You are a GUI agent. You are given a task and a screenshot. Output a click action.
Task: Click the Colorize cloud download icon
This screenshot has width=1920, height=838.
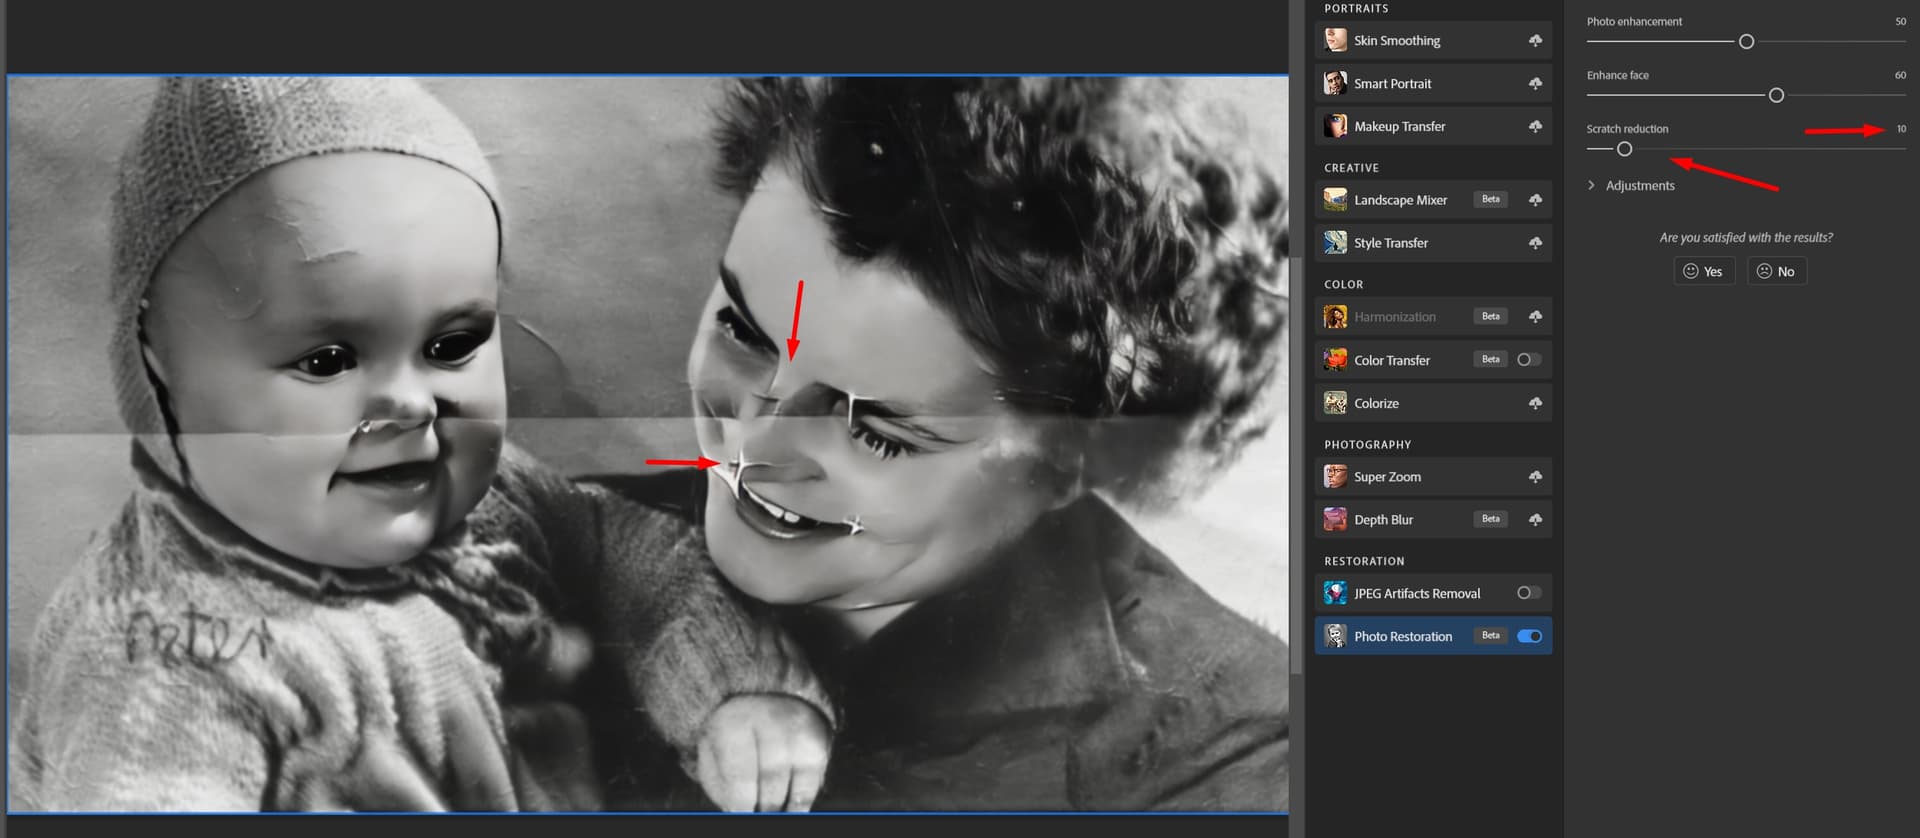click(x=1534, y=403)
